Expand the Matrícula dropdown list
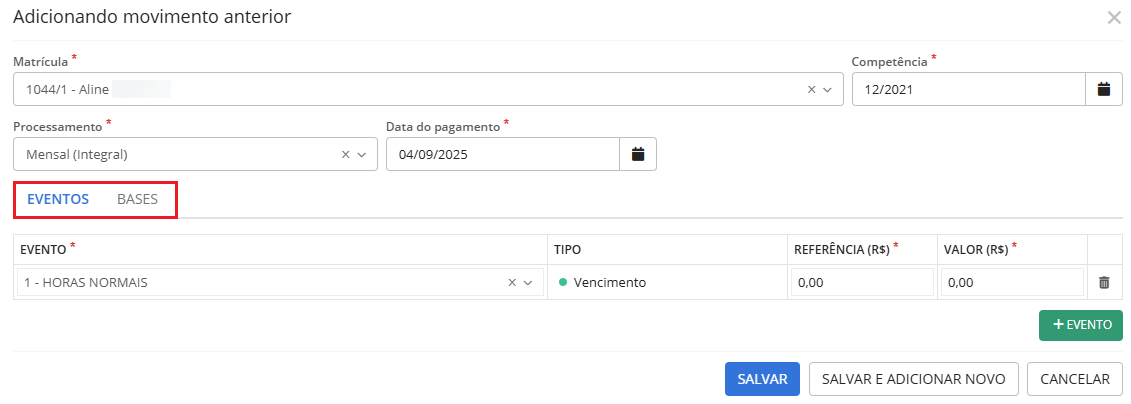Image resolution: width=1131 pixels, height=404 pixels. (828, 89)
